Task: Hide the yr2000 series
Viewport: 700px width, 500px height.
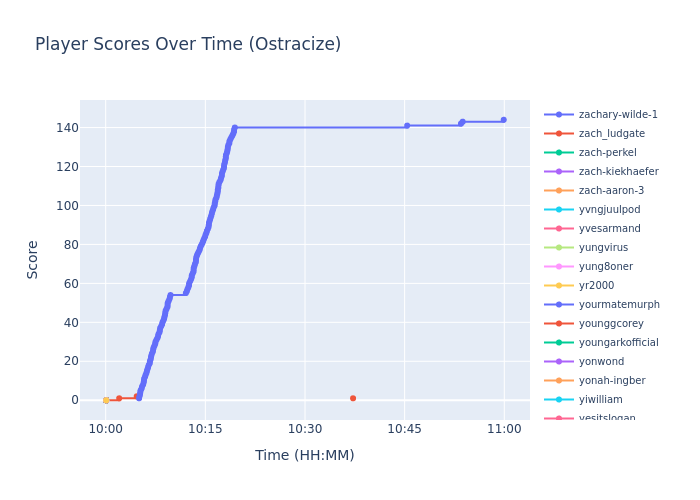Action: coord(596,286)
